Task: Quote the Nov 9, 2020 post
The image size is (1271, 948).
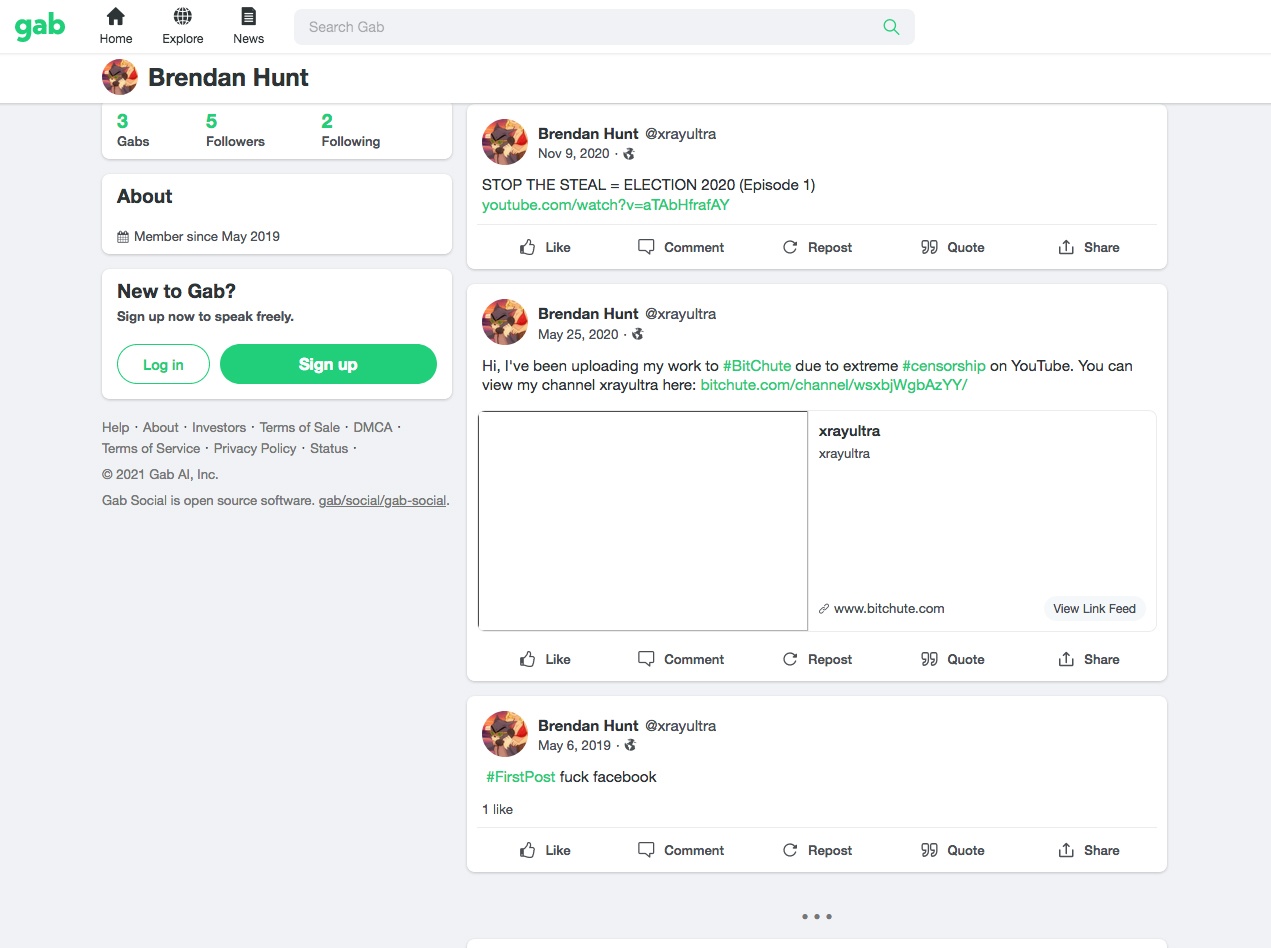Action: tap(953, 247)
